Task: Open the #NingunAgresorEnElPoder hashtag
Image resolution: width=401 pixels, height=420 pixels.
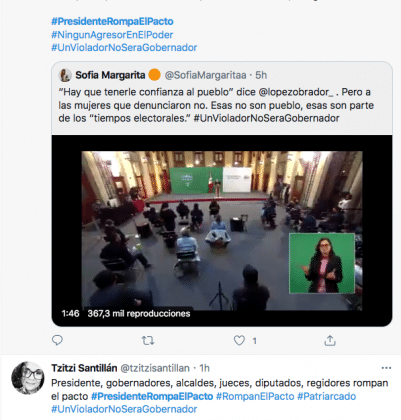Action: pos(112,35)
